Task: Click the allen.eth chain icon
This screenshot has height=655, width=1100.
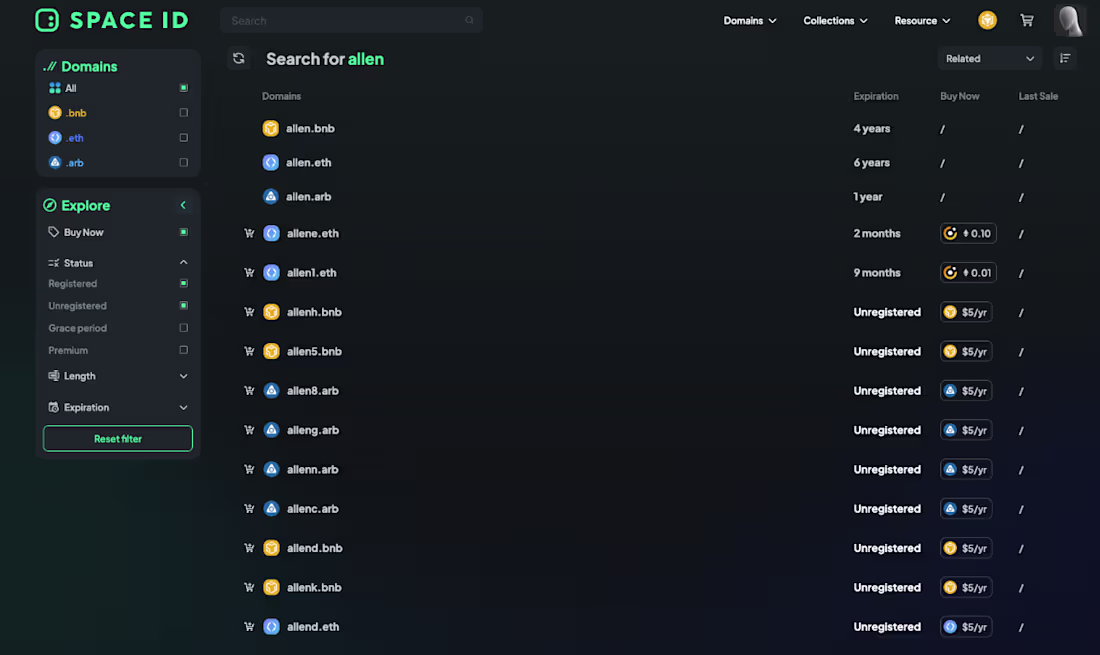Action: (x=271, y=163)
